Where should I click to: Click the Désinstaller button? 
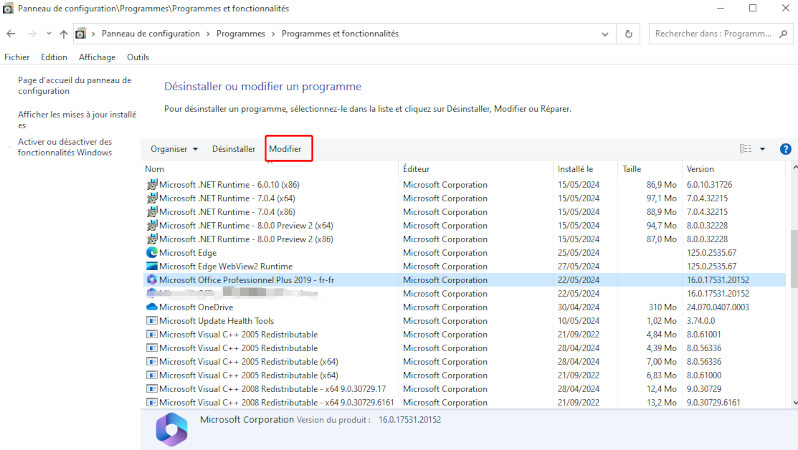click(x=233, y=149)
